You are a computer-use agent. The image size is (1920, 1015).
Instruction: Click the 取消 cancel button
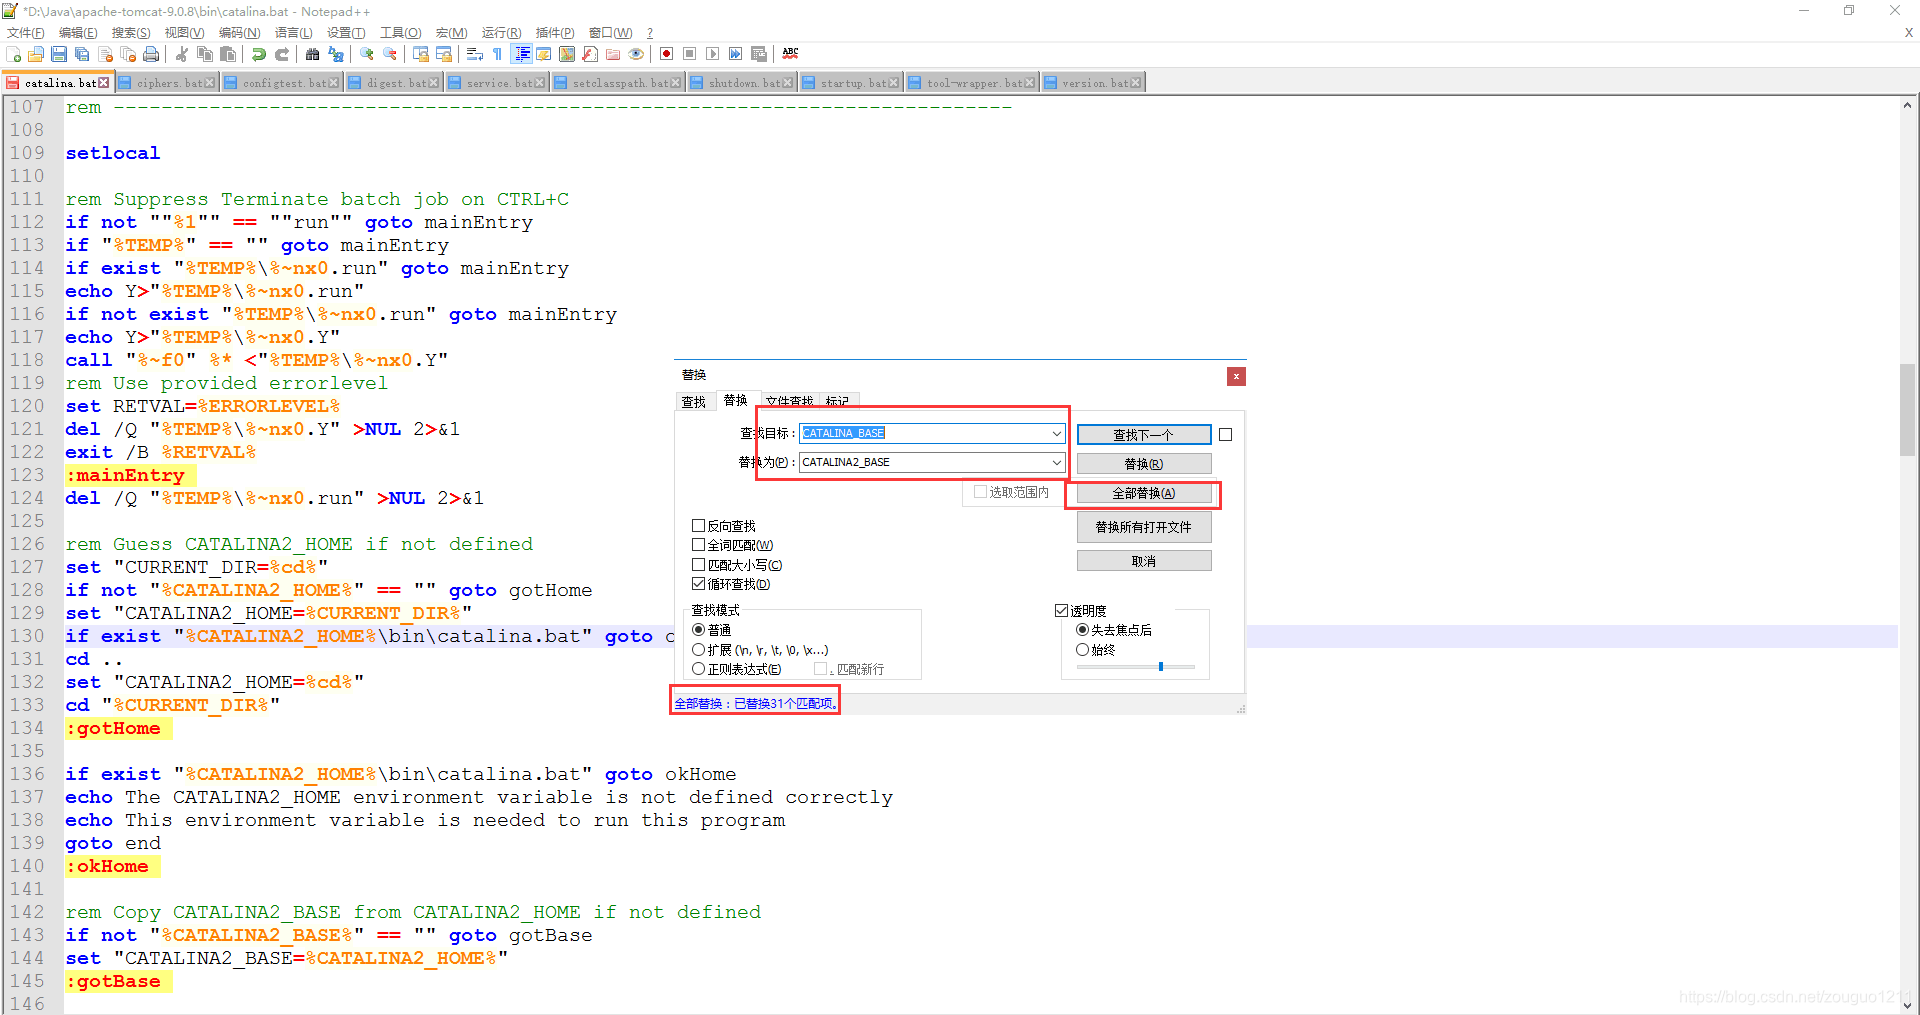coord(1144,561)
